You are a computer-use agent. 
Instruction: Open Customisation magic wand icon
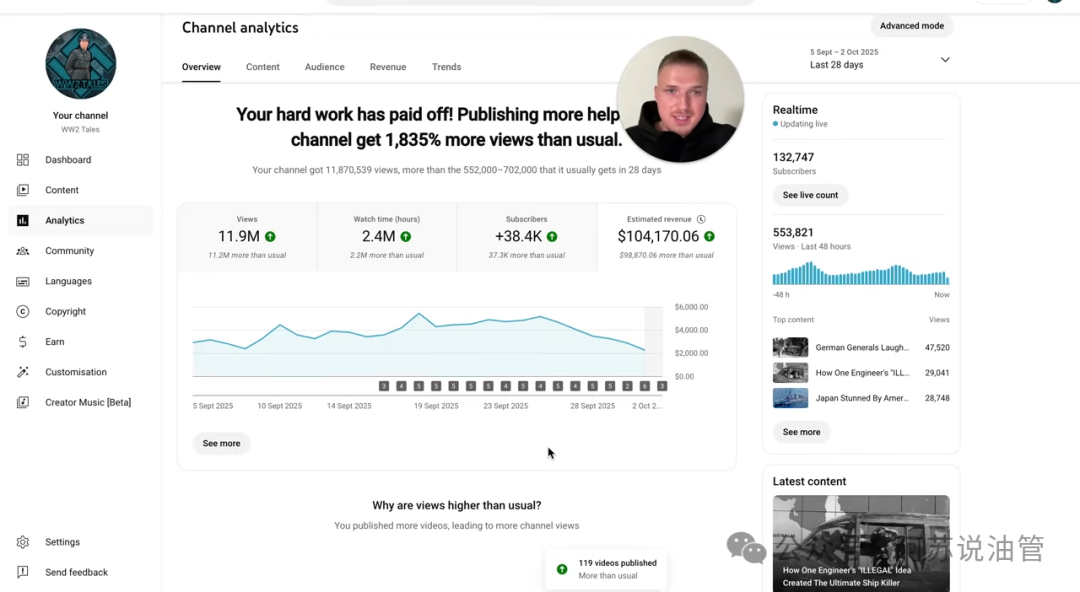pyautogui.click(x=23, y=372)
